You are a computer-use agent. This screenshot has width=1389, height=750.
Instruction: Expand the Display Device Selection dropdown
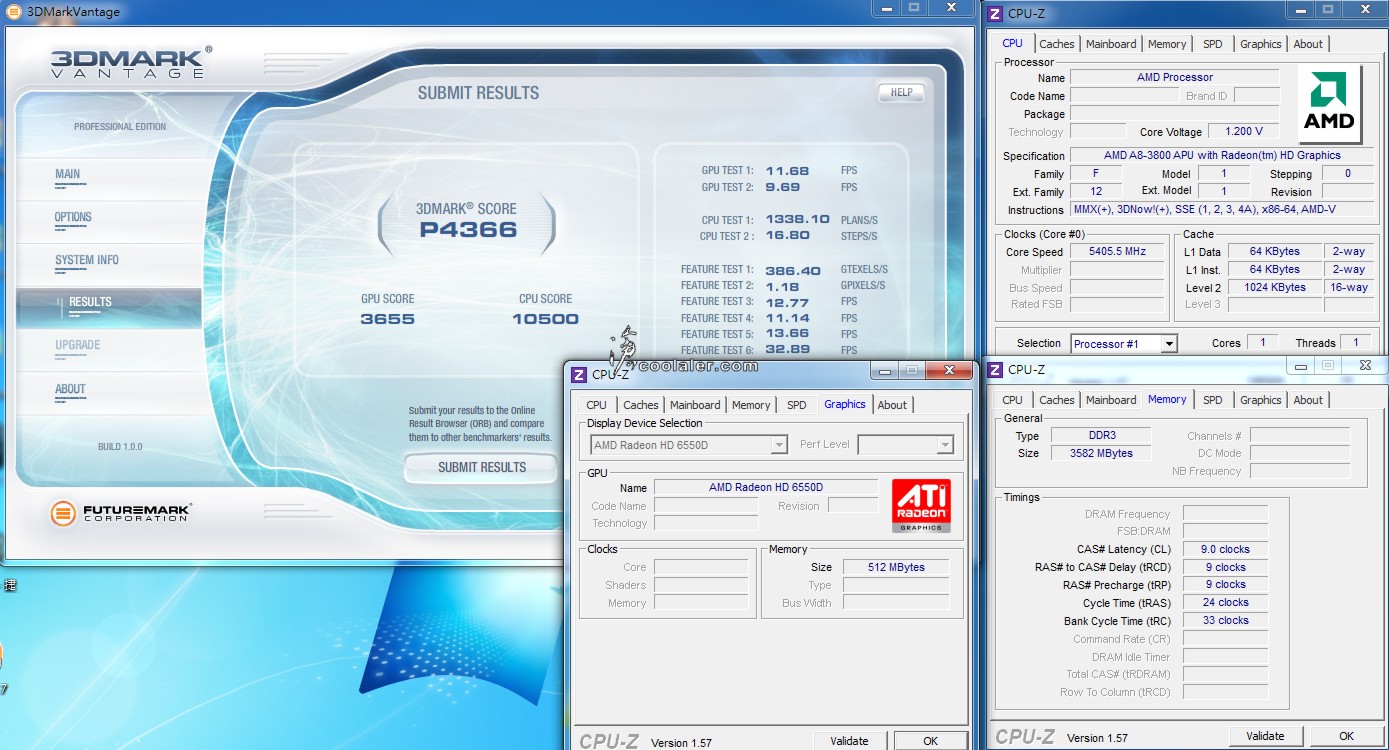point(779,445)
